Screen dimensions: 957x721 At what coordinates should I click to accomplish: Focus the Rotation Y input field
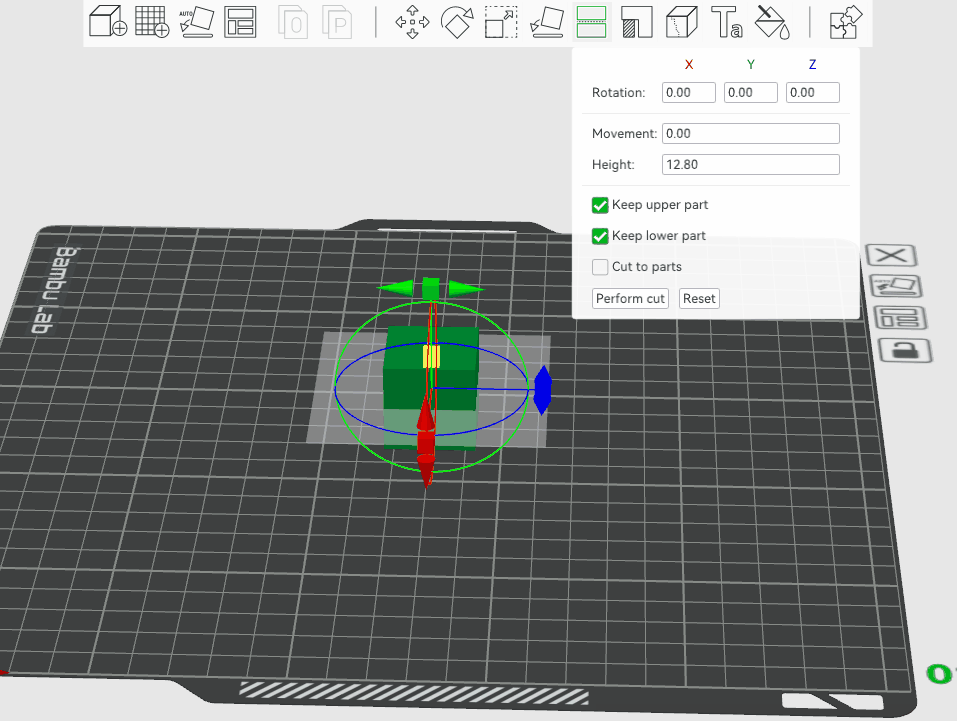coord(751,93)
